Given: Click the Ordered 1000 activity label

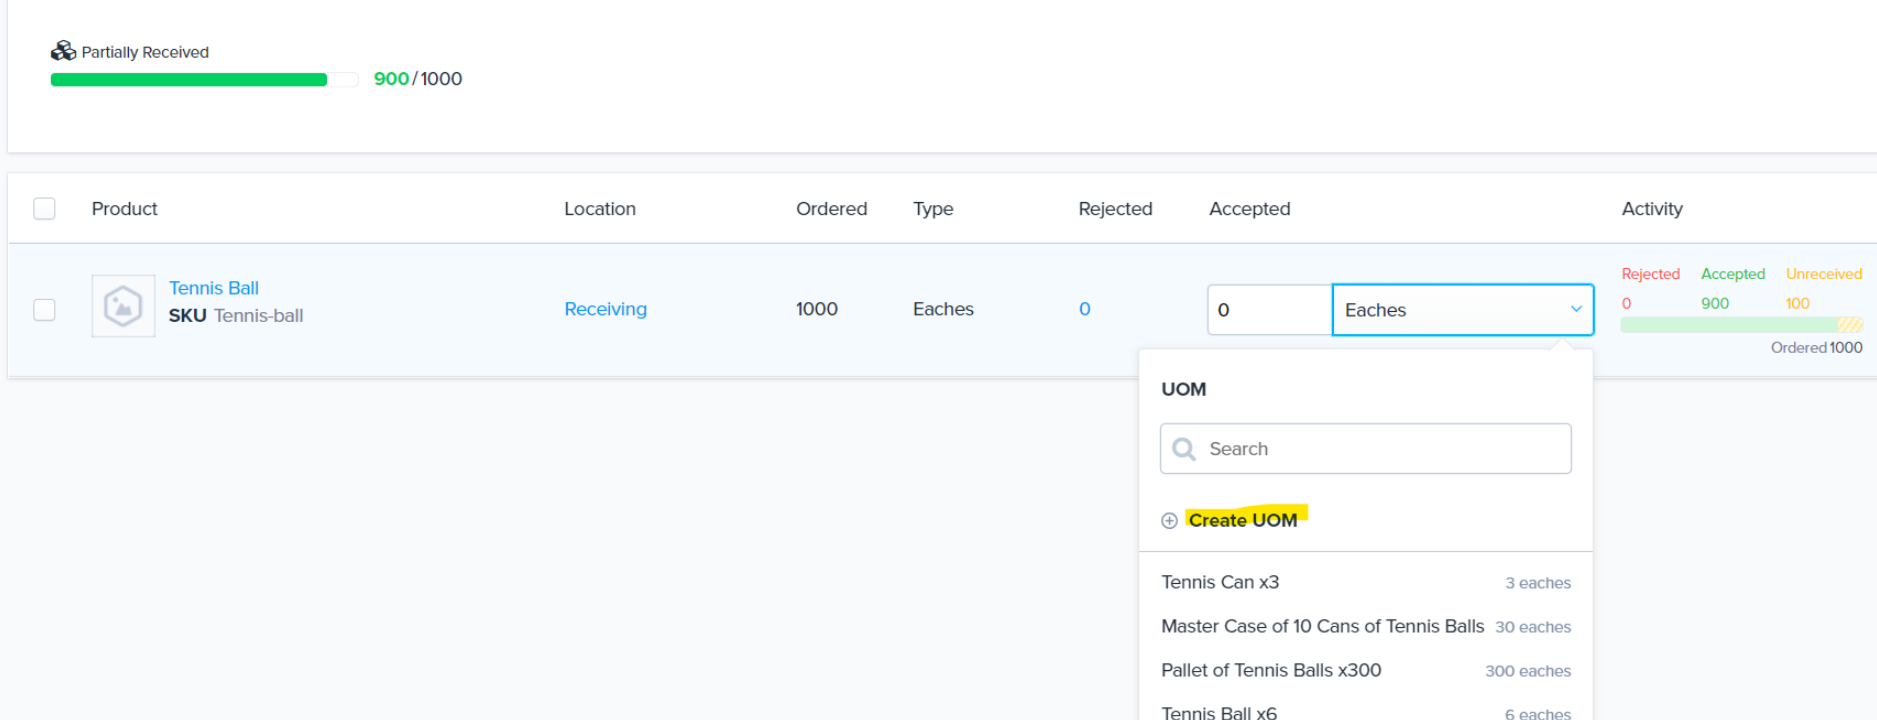Looking at the screenshot, I should (1816, 348).
